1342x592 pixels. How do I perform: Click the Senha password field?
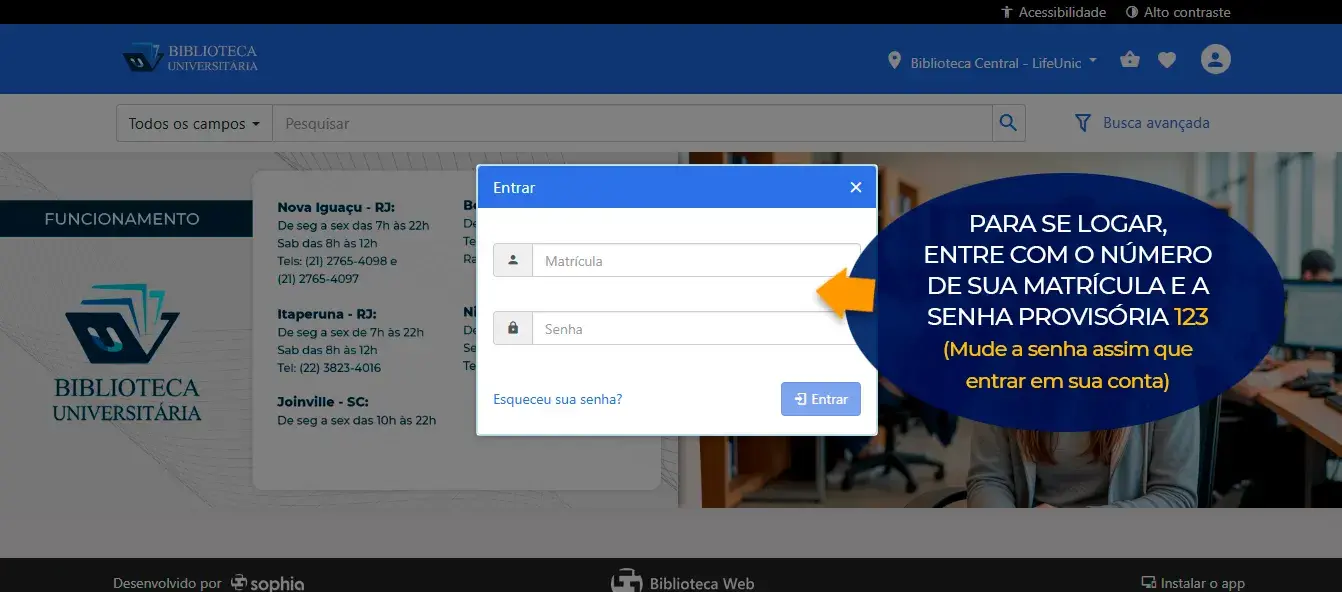click(695, 329)
